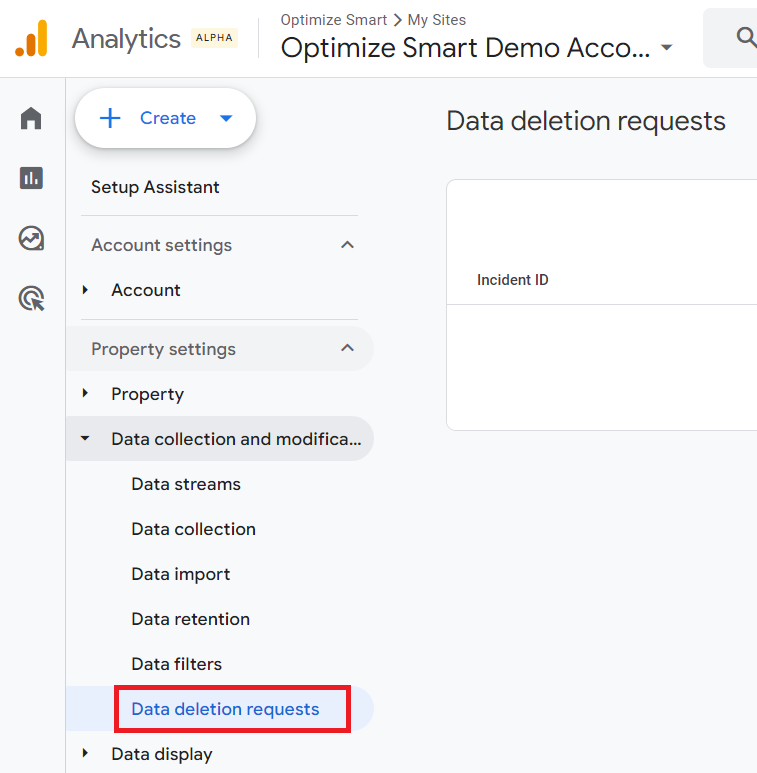Screen dimensions: 757x773
Task: Click the Property settings heading
Action: pyautogui.click(x=163, y=349)
